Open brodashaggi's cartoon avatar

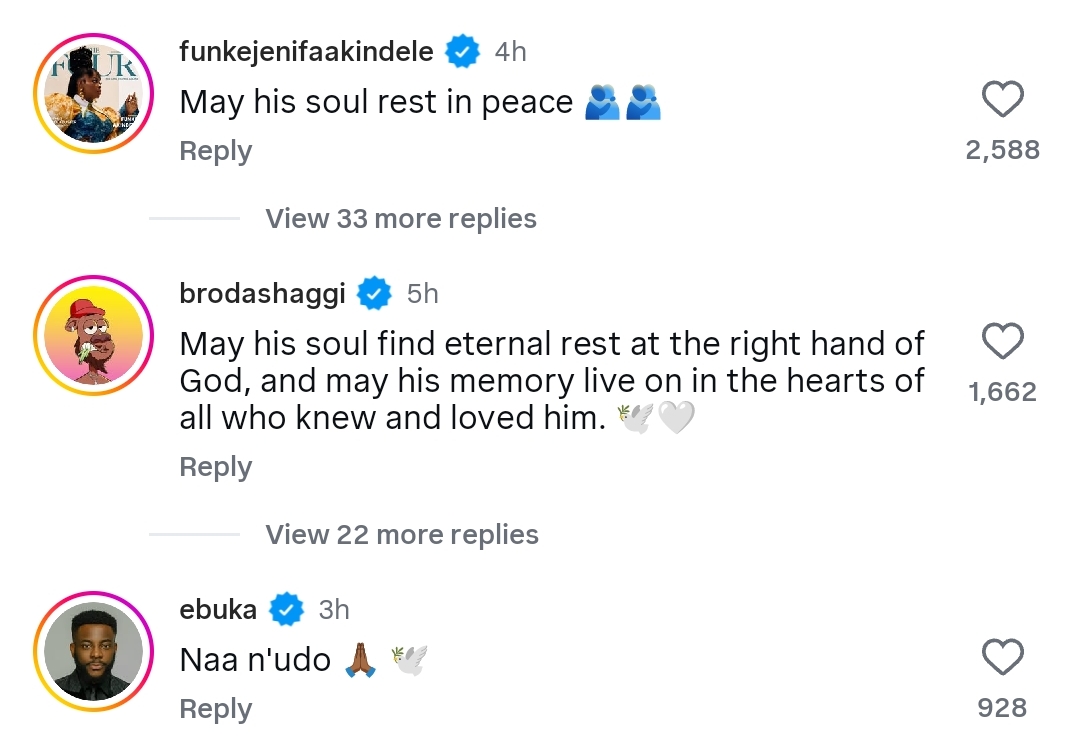pos(94,335)
